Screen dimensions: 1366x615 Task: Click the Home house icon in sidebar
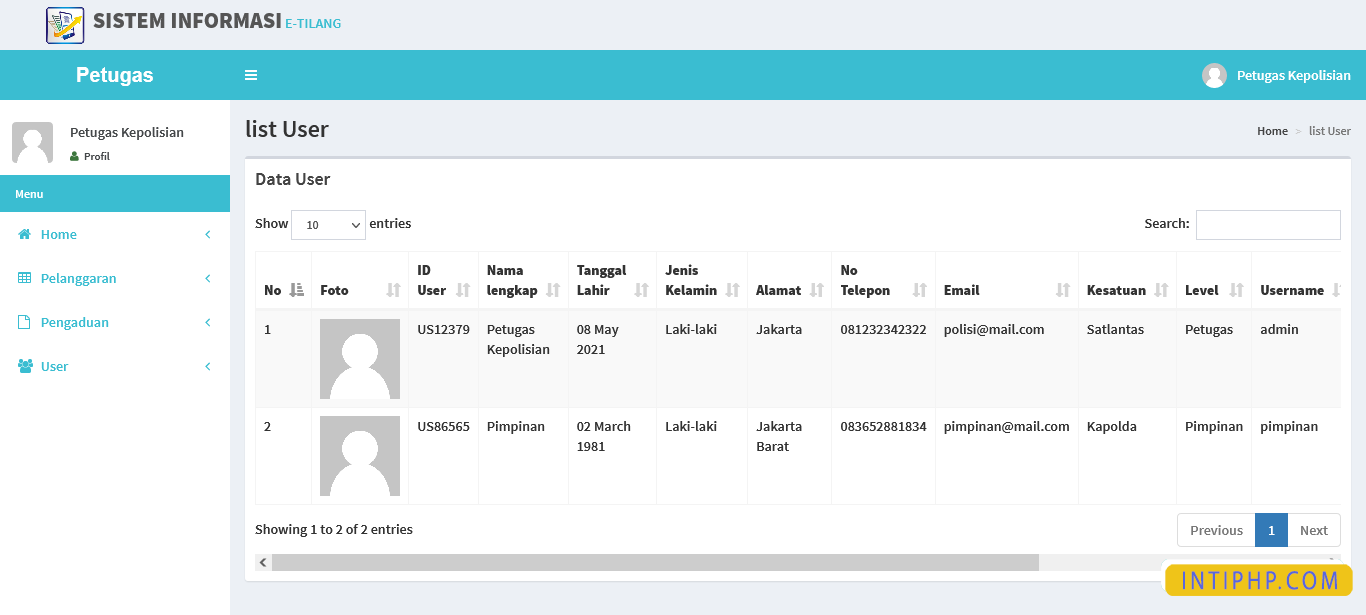click(25, 234)
